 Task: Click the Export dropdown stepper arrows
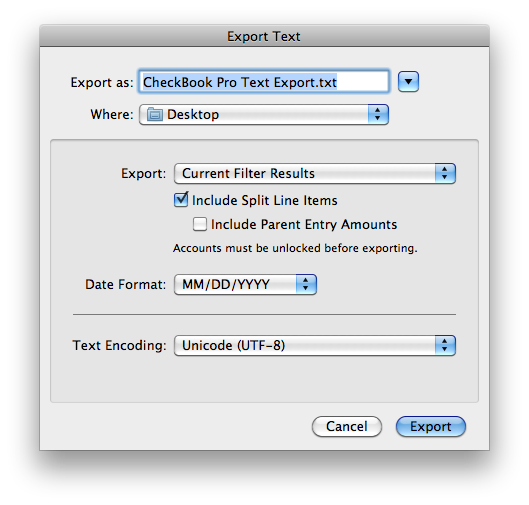(x=445, y=173)
